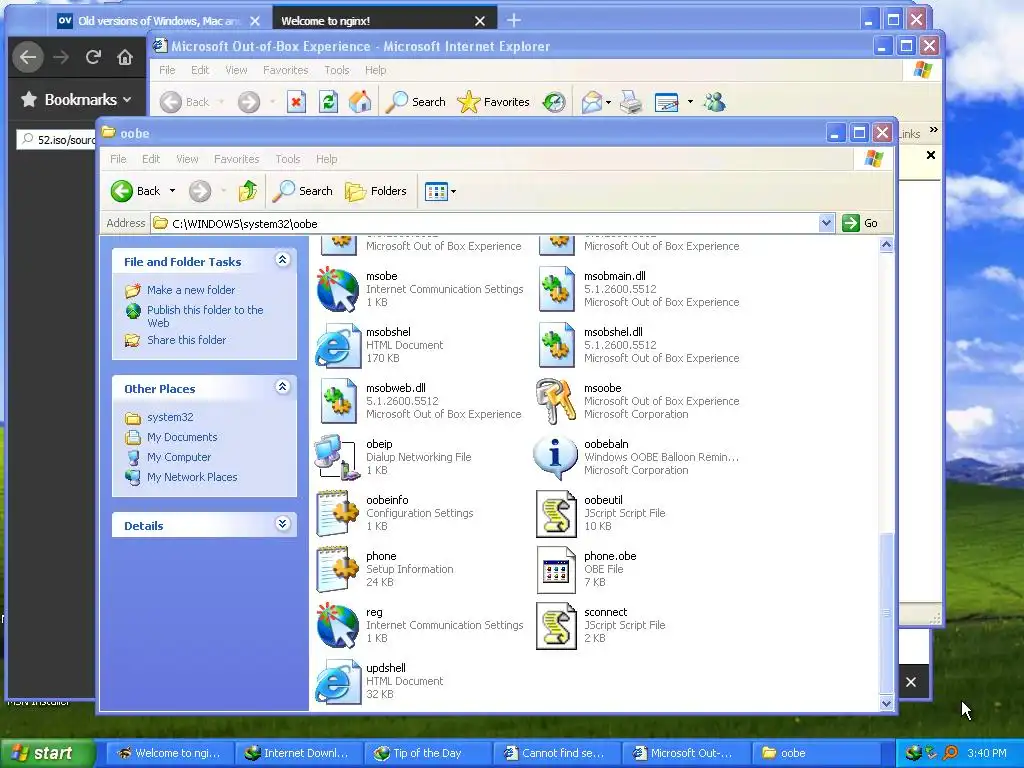Expand the Details panel

pos(282,524)
